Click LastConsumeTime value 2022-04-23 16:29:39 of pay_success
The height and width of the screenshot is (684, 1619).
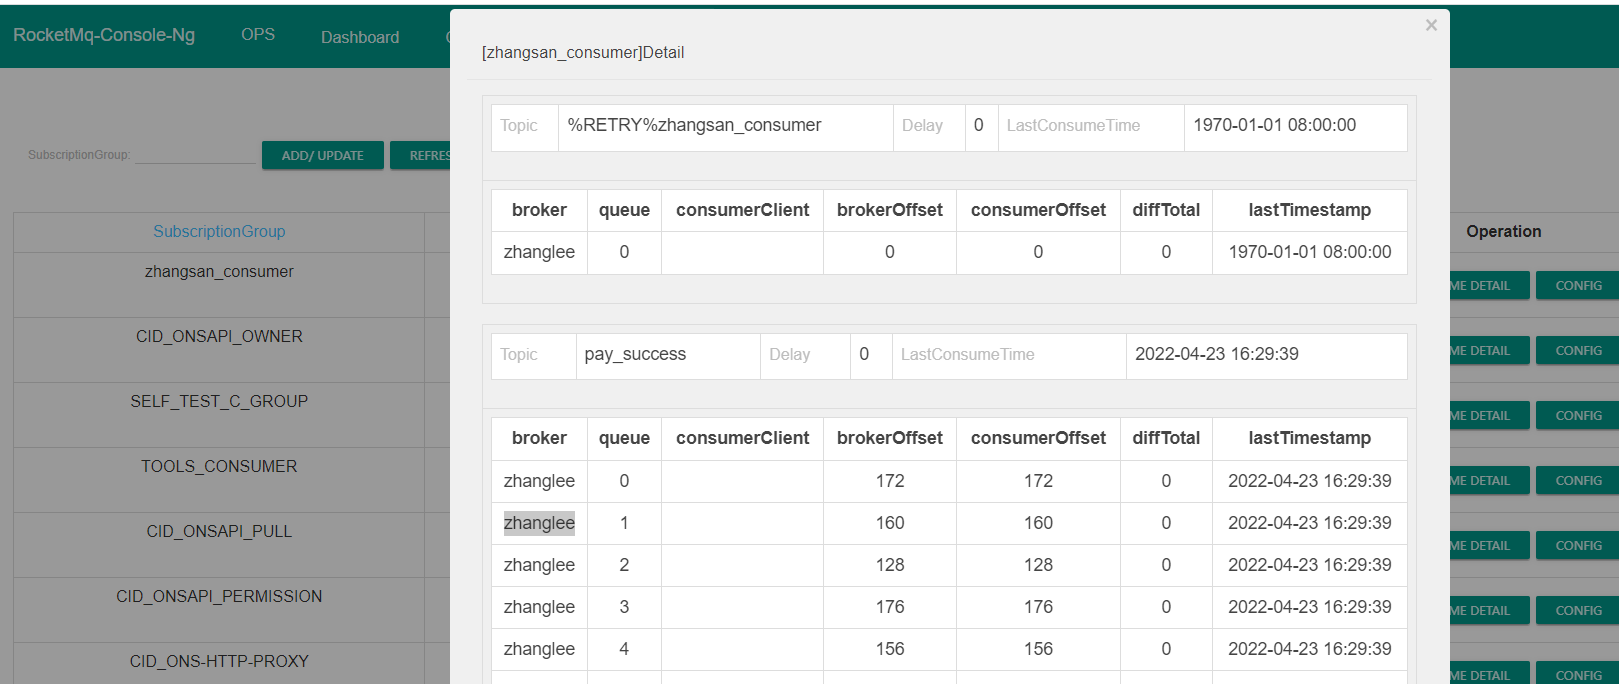(x=1216, y=354)
